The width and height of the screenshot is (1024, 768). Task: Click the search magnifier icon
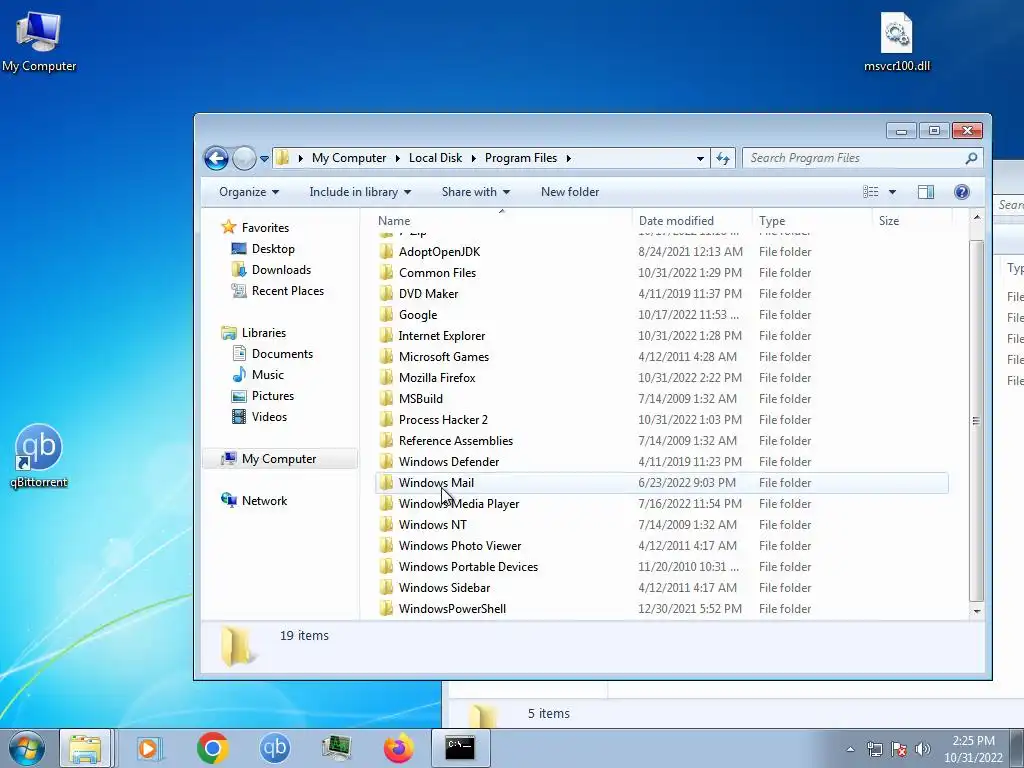[x=971, y=158]
